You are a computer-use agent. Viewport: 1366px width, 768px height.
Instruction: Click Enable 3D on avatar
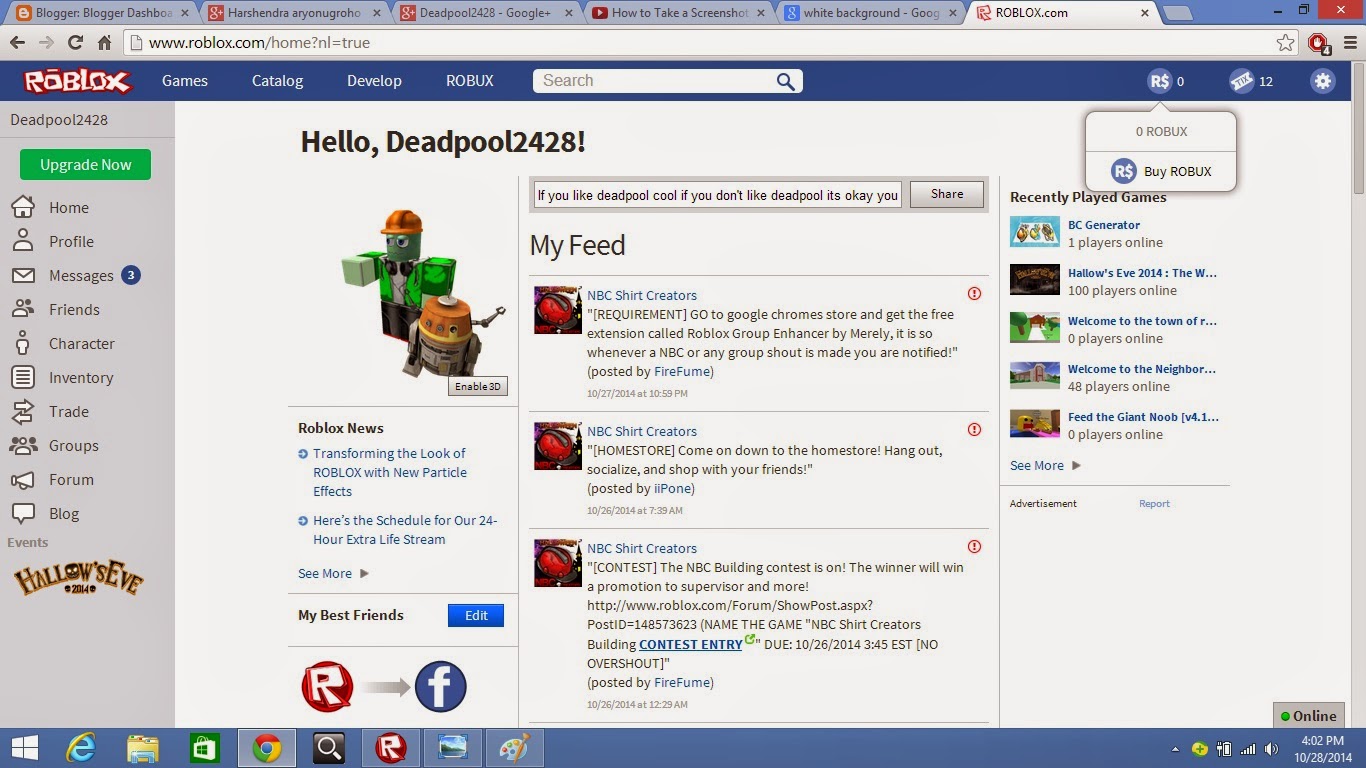[478, 387]
